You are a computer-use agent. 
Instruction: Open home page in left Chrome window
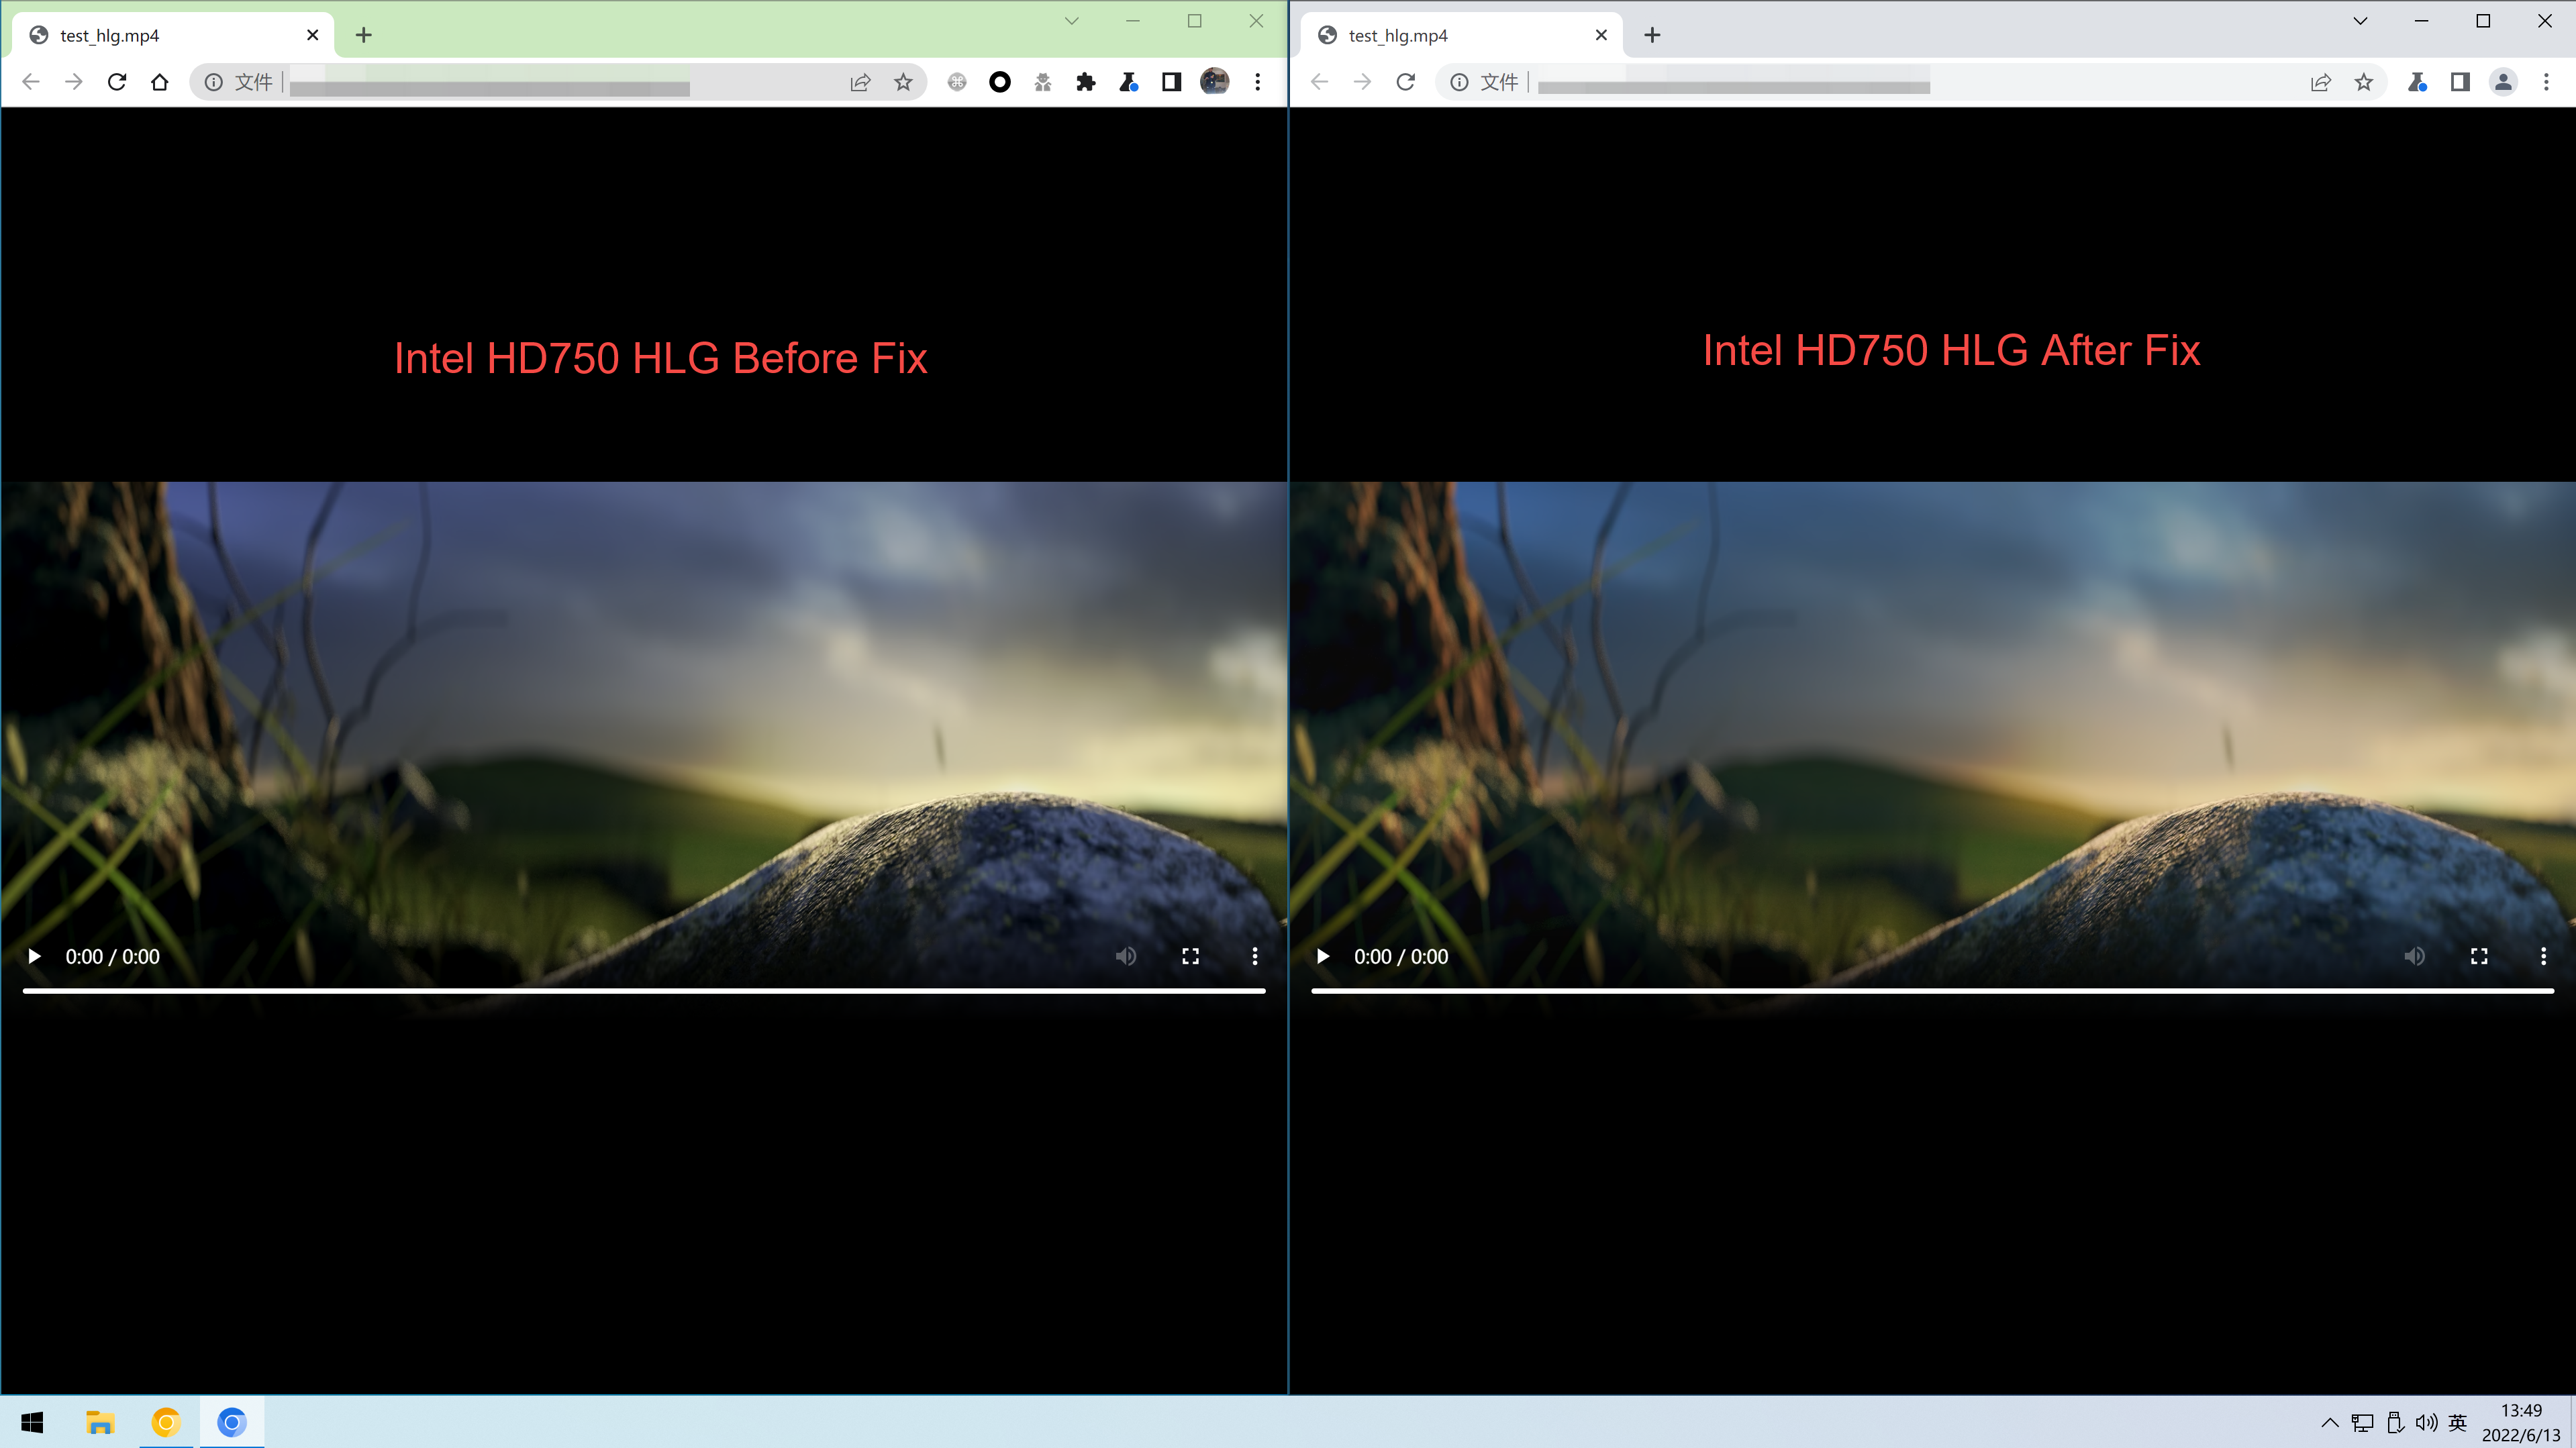coord(160,82)
